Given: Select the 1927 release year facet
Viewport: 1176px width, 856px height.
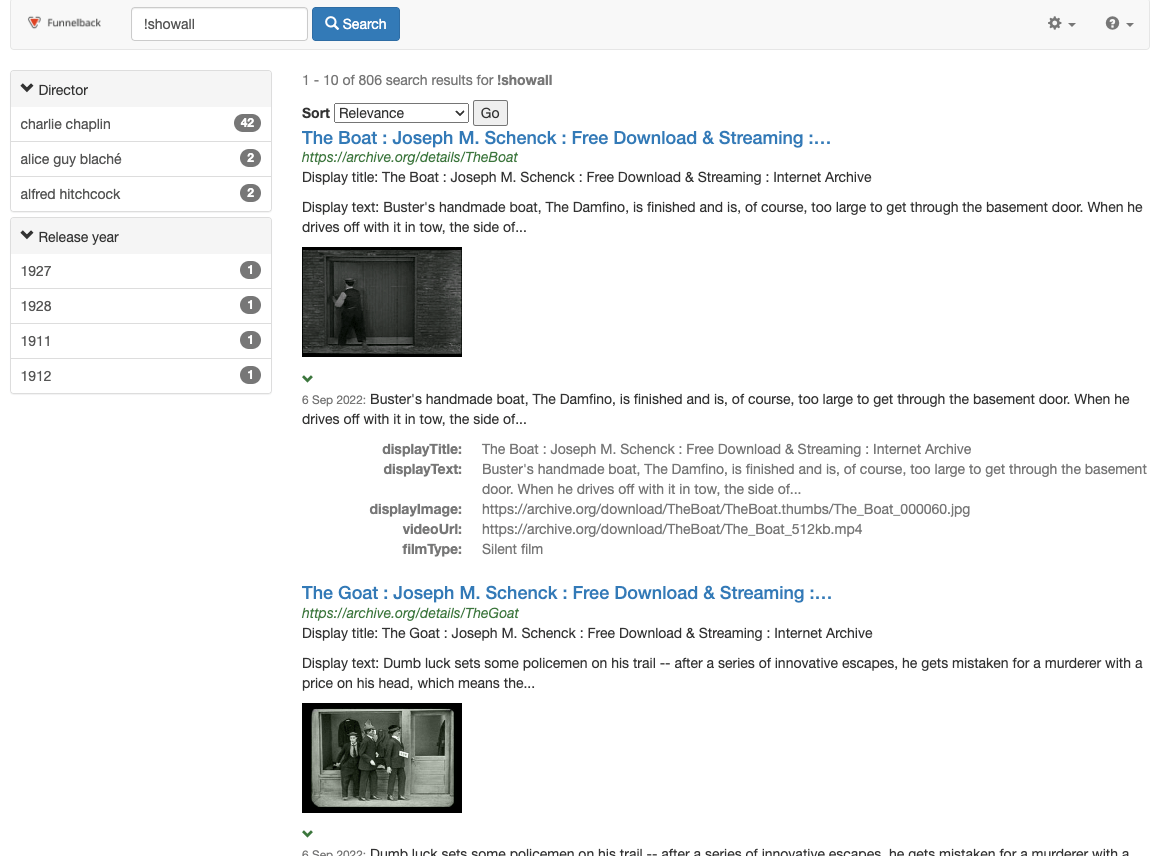Looking at the screenshot, I should click(x=36, y=271).
